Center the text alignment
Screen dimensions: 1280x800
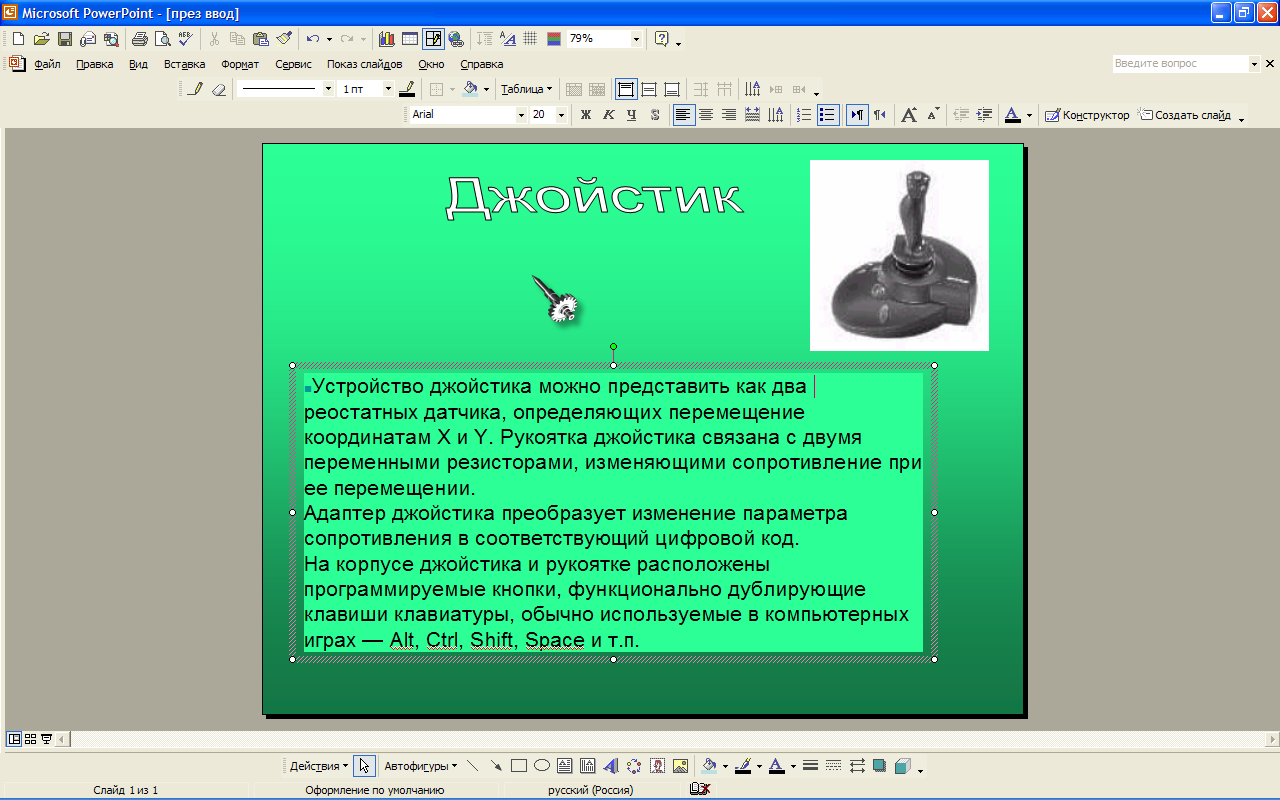click(706, 115)
